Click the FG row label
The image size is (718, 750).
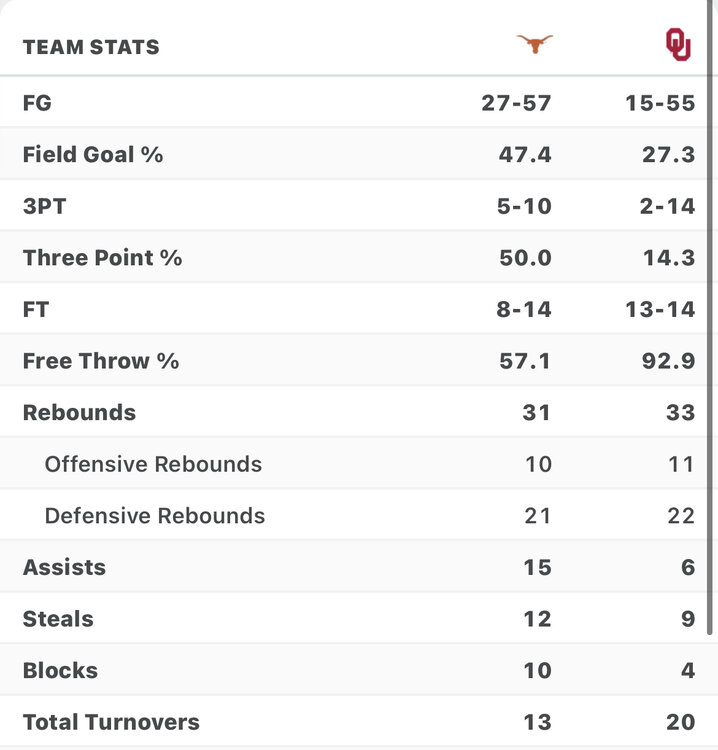click(38, 102)
